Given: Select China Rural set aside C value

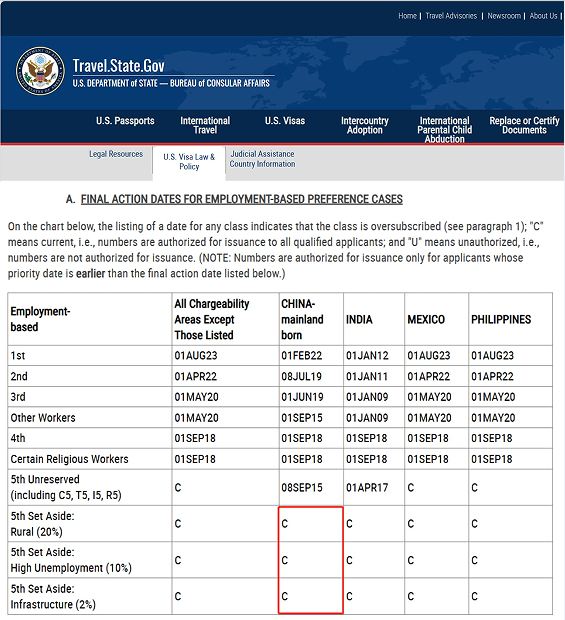Looking at the screenshot, I should coord(285,524).
